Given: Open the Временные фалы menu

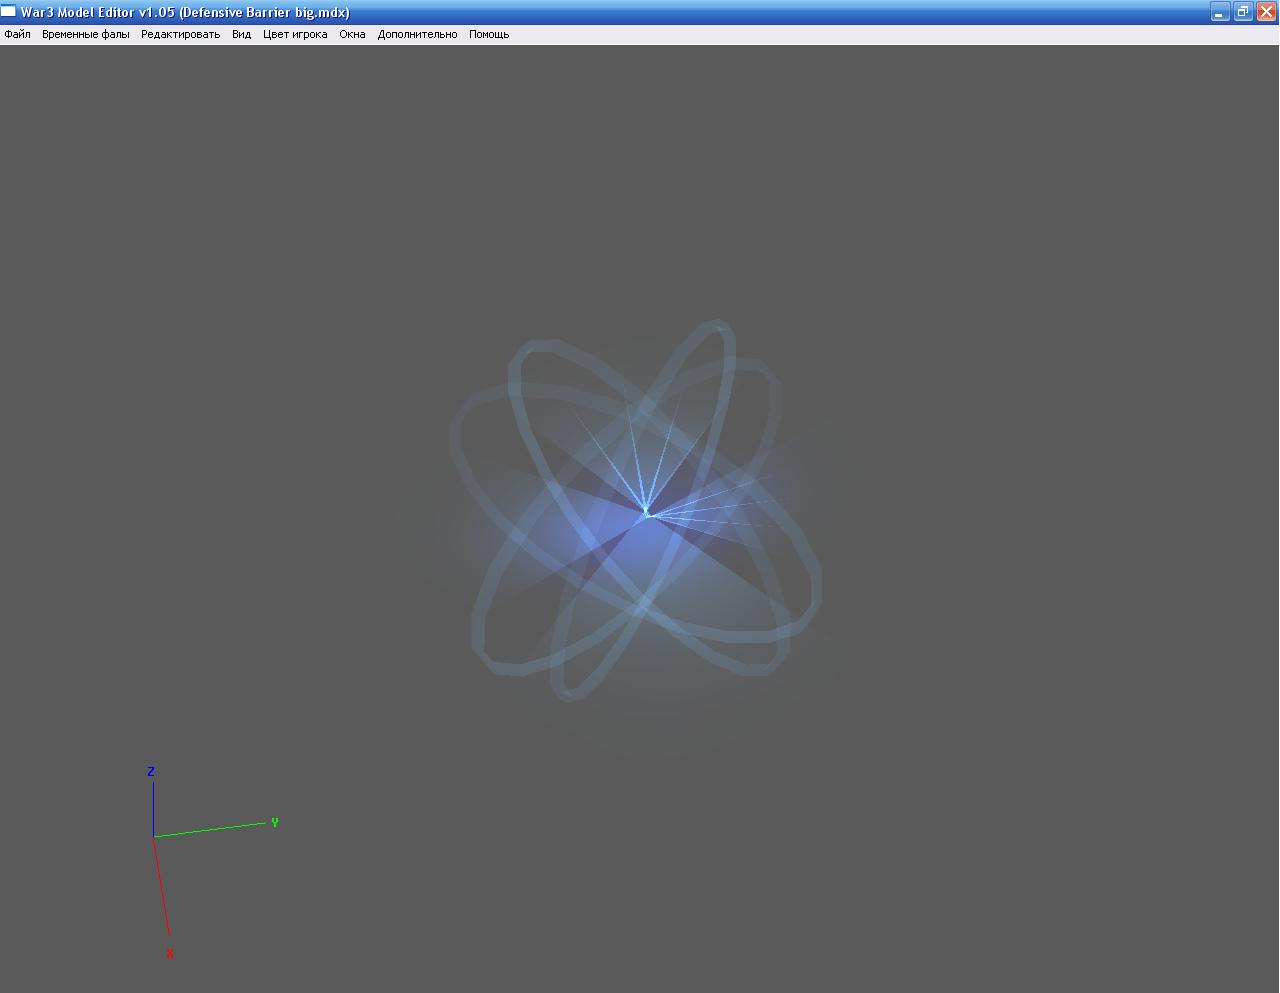Looking at the screenshot, I should click(x=85, y=34).
